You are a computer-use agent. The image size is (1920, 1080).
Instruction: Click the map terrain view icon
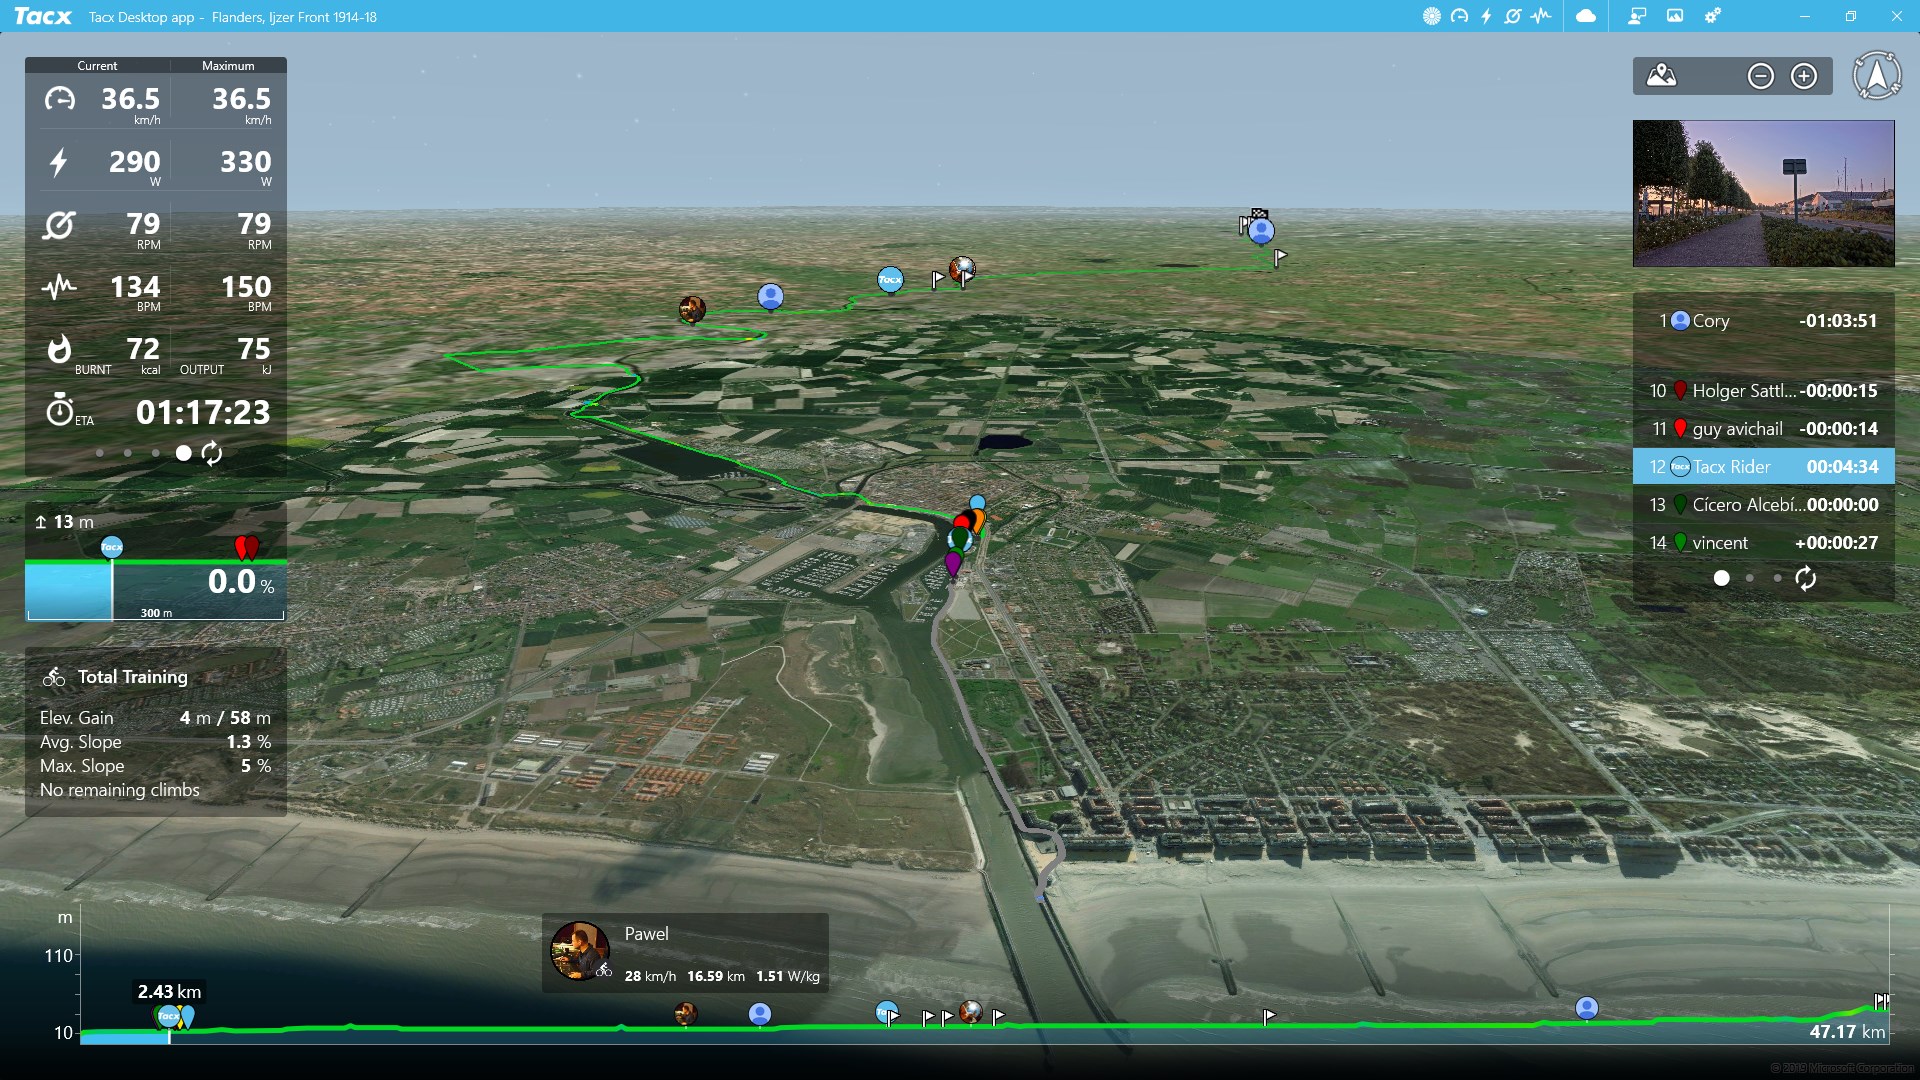1662,76
